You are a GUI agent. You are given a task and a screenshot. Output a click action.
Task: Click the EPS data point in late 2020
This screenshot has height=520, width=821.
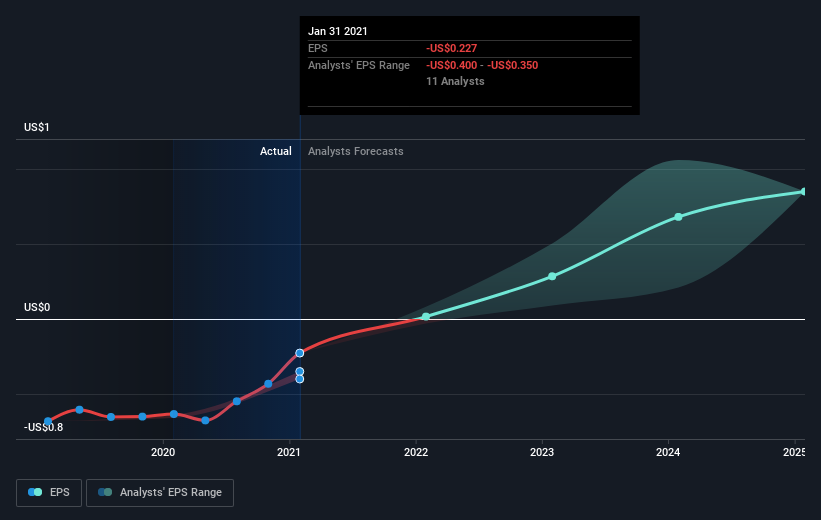click(x=268, y=384)
